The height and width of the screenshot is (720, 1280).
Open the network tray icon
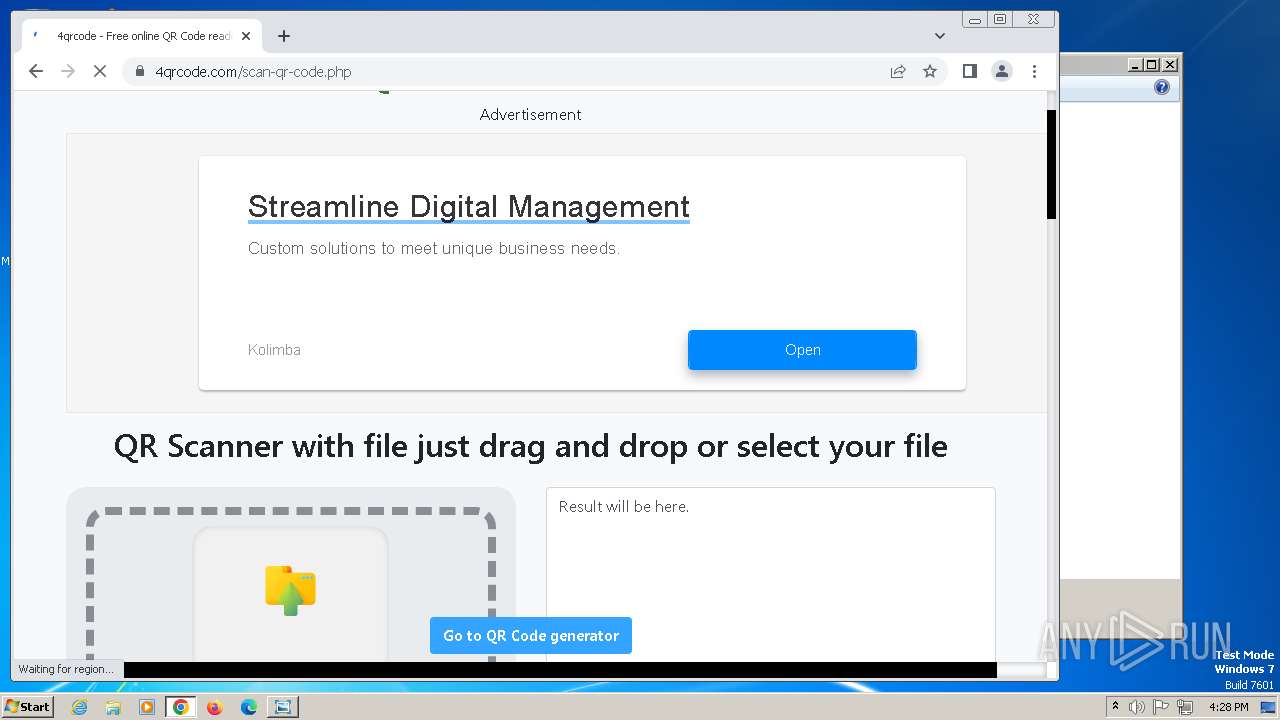1185,707
